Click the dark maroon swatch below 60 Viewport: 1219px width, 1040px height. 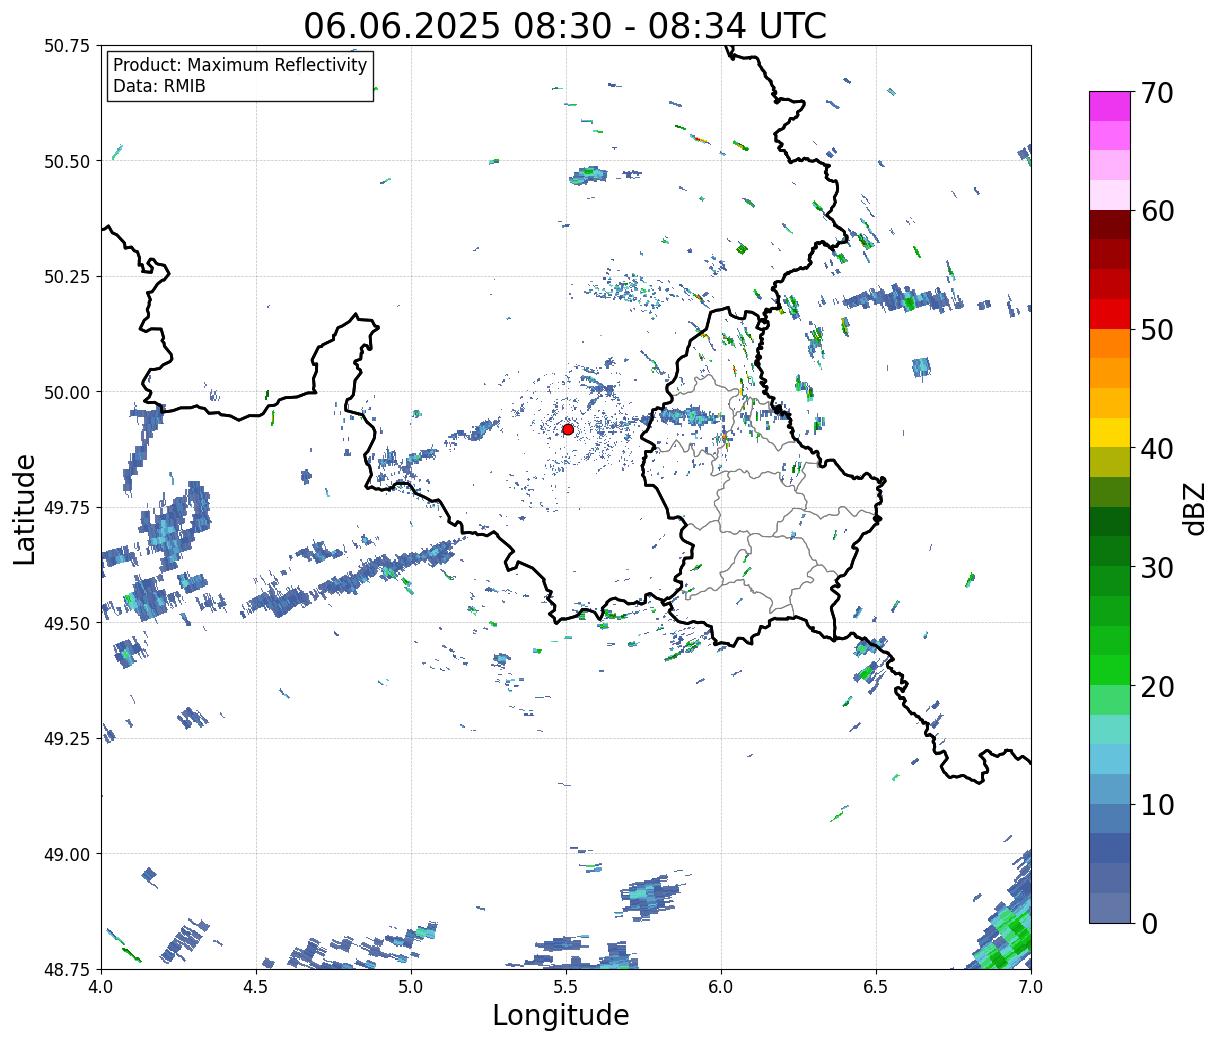point(1110,225)
